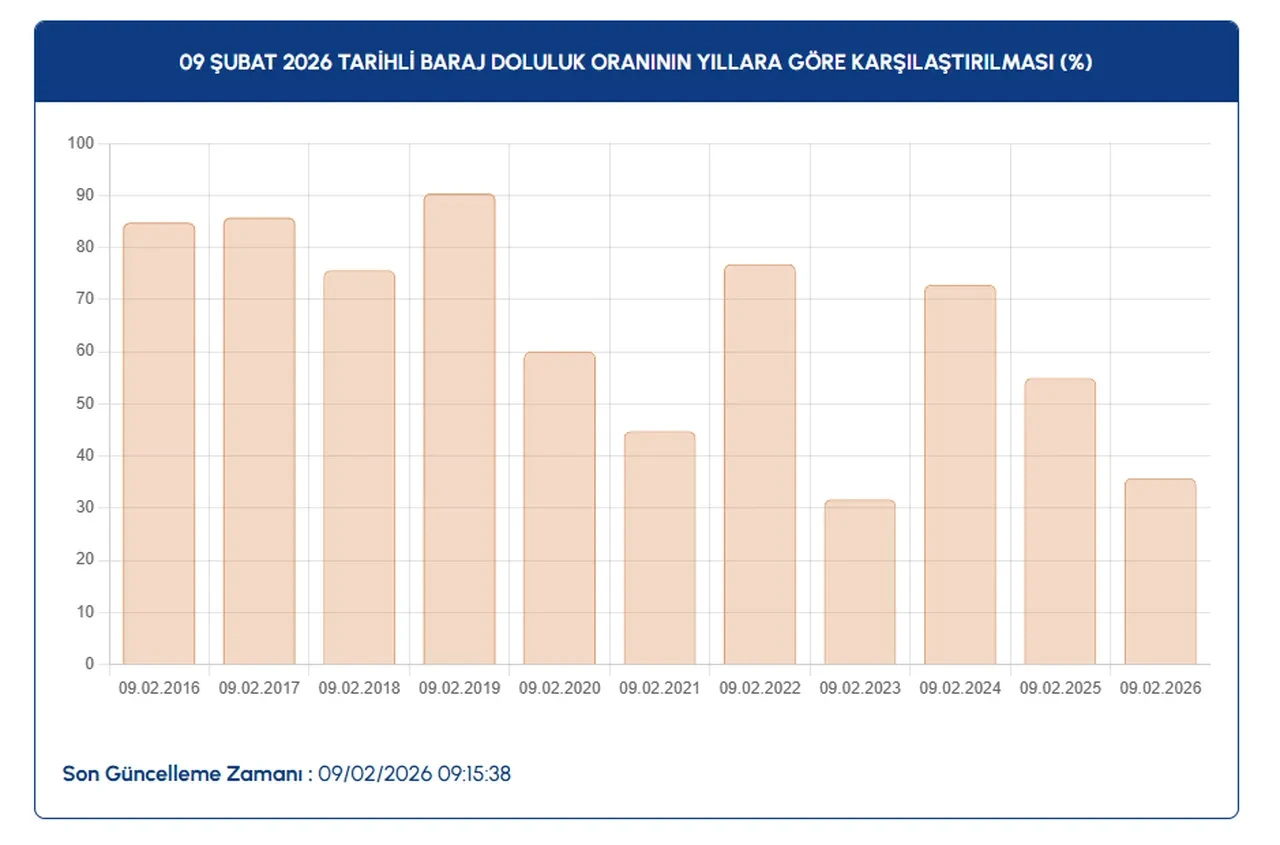Click the bar for 09.02.2022
This screenshot has height=845, width=1280.
click(x=759, y=465)
